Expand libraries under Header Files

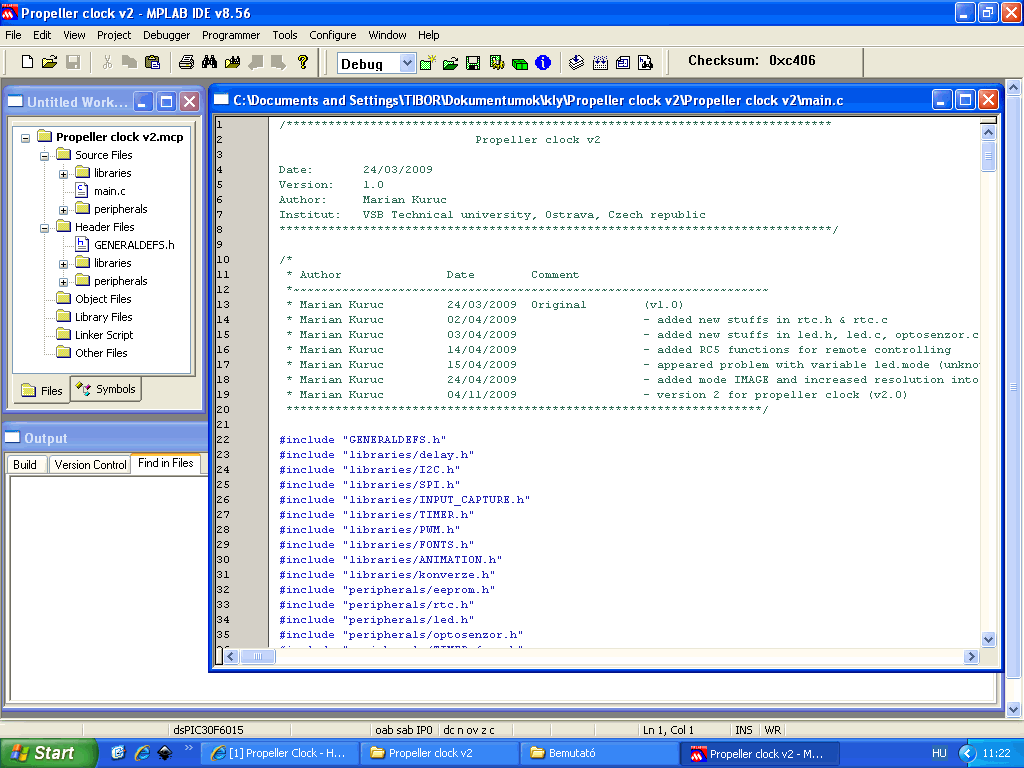coord(63,264)
